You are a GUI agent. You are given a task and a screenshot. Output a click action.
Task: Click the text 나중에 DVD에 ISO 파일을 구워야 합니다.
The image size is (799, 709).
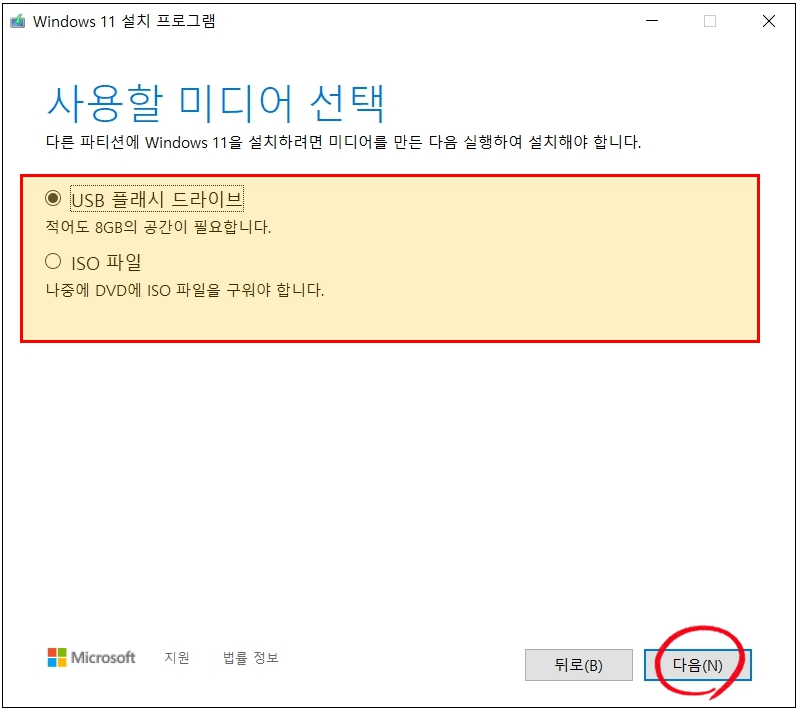184,290
